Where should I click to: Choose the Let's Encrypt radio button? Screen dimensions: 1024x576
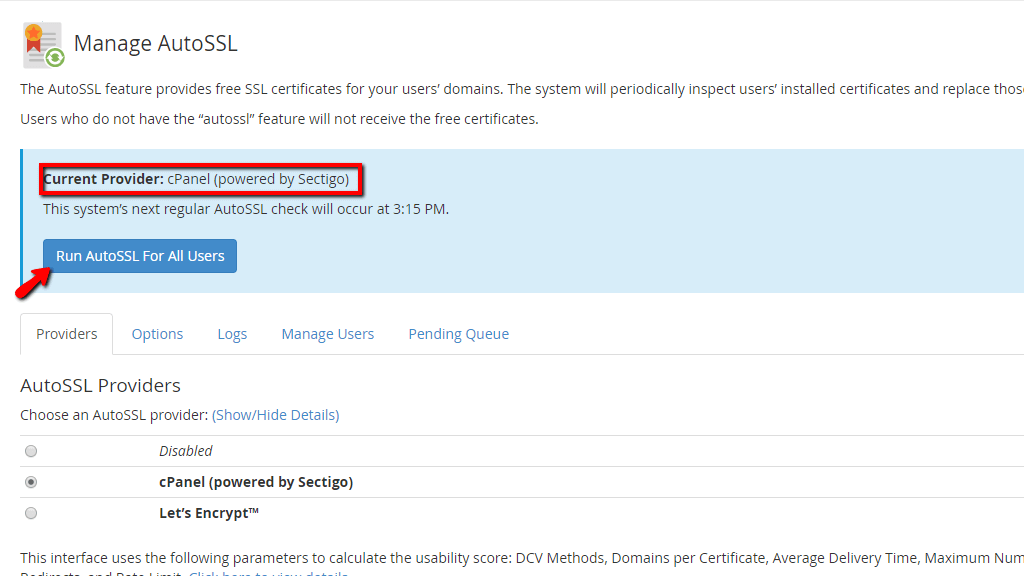[31, 513]
